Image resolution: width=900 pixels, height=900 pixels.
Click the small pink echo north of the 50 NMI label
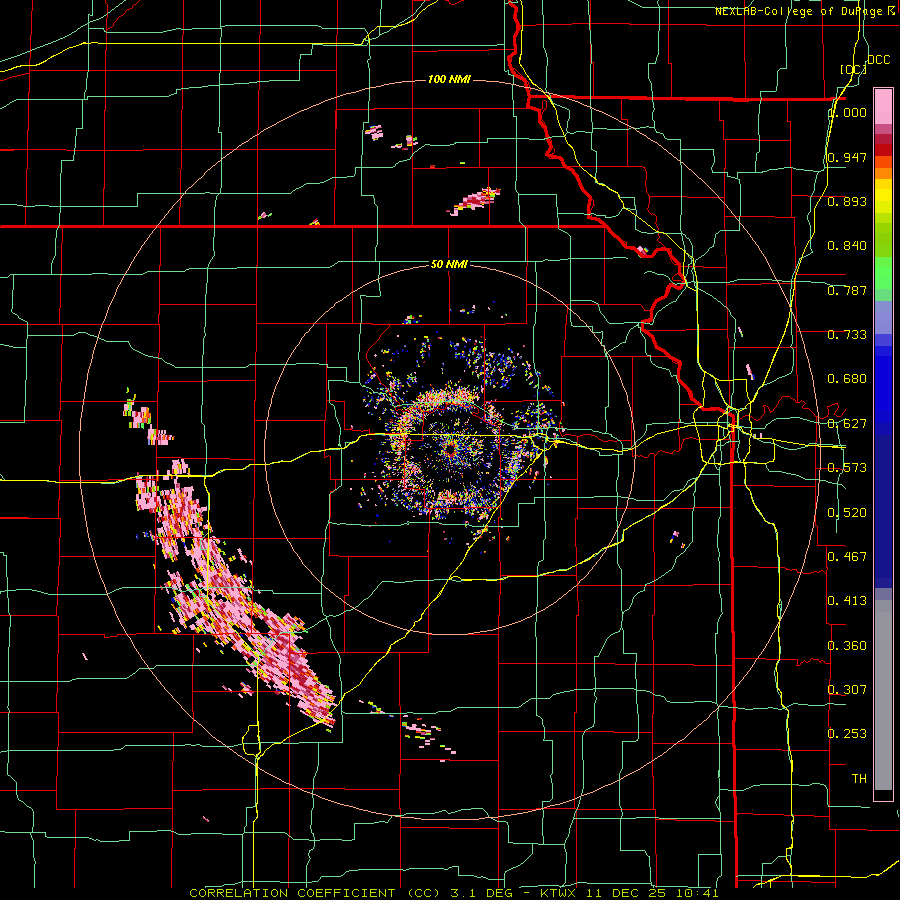(474, 201)
